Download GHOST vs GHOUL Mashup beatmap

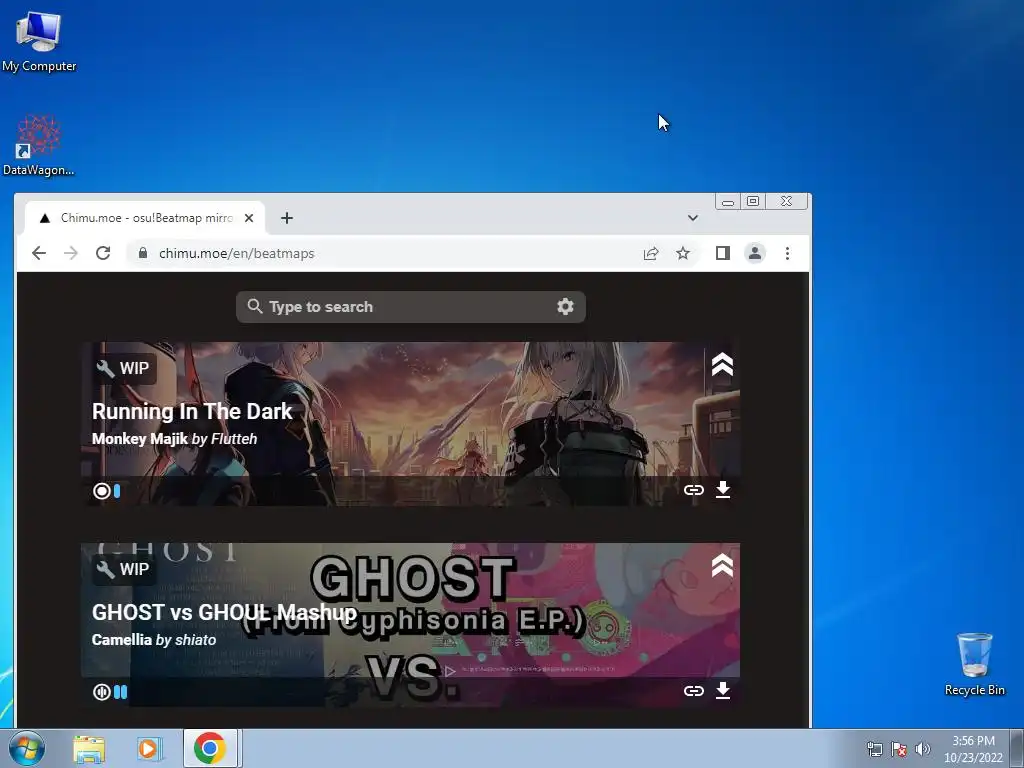pyautogui.click(x=722, y=690)
